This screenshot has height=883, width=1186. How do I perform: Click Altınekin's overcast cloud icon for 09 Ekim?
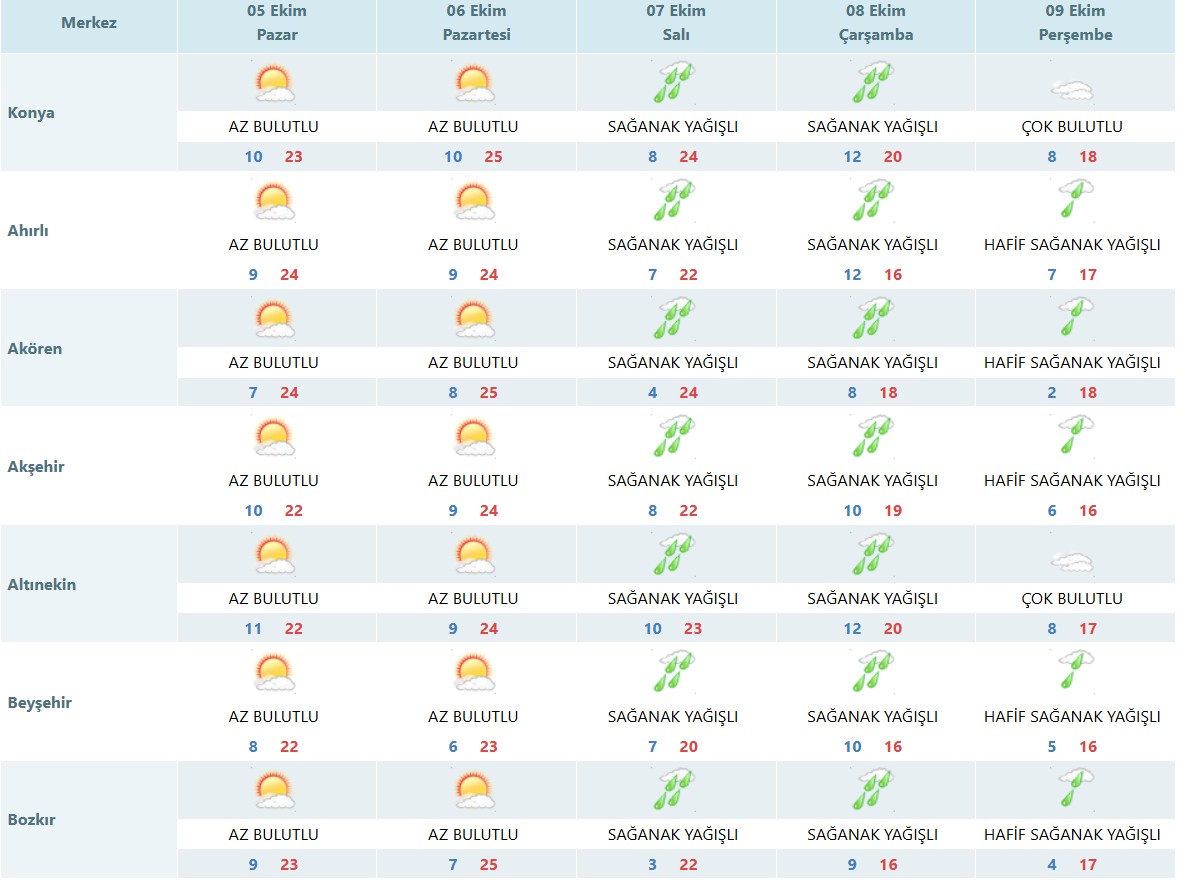tap(1072, 563)
